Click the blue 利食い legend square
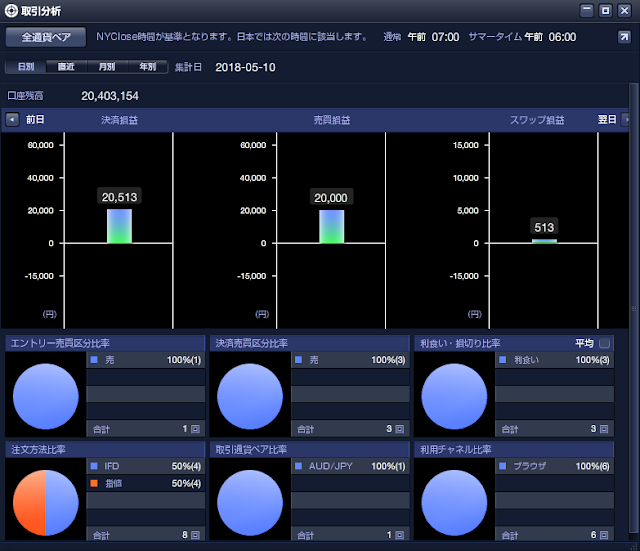The width and height of the screenshot is (640, 551). point(503,360)
